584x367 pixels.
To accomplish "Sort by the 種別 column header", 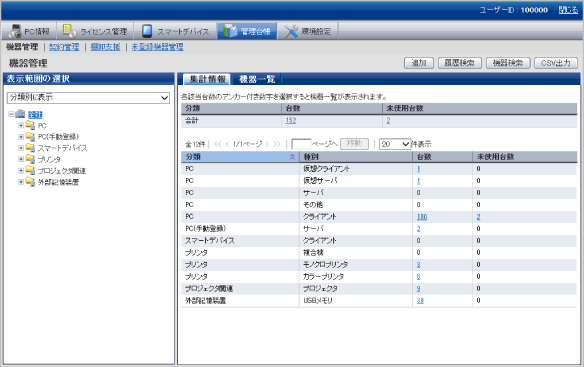I will [x=356, y=157].
